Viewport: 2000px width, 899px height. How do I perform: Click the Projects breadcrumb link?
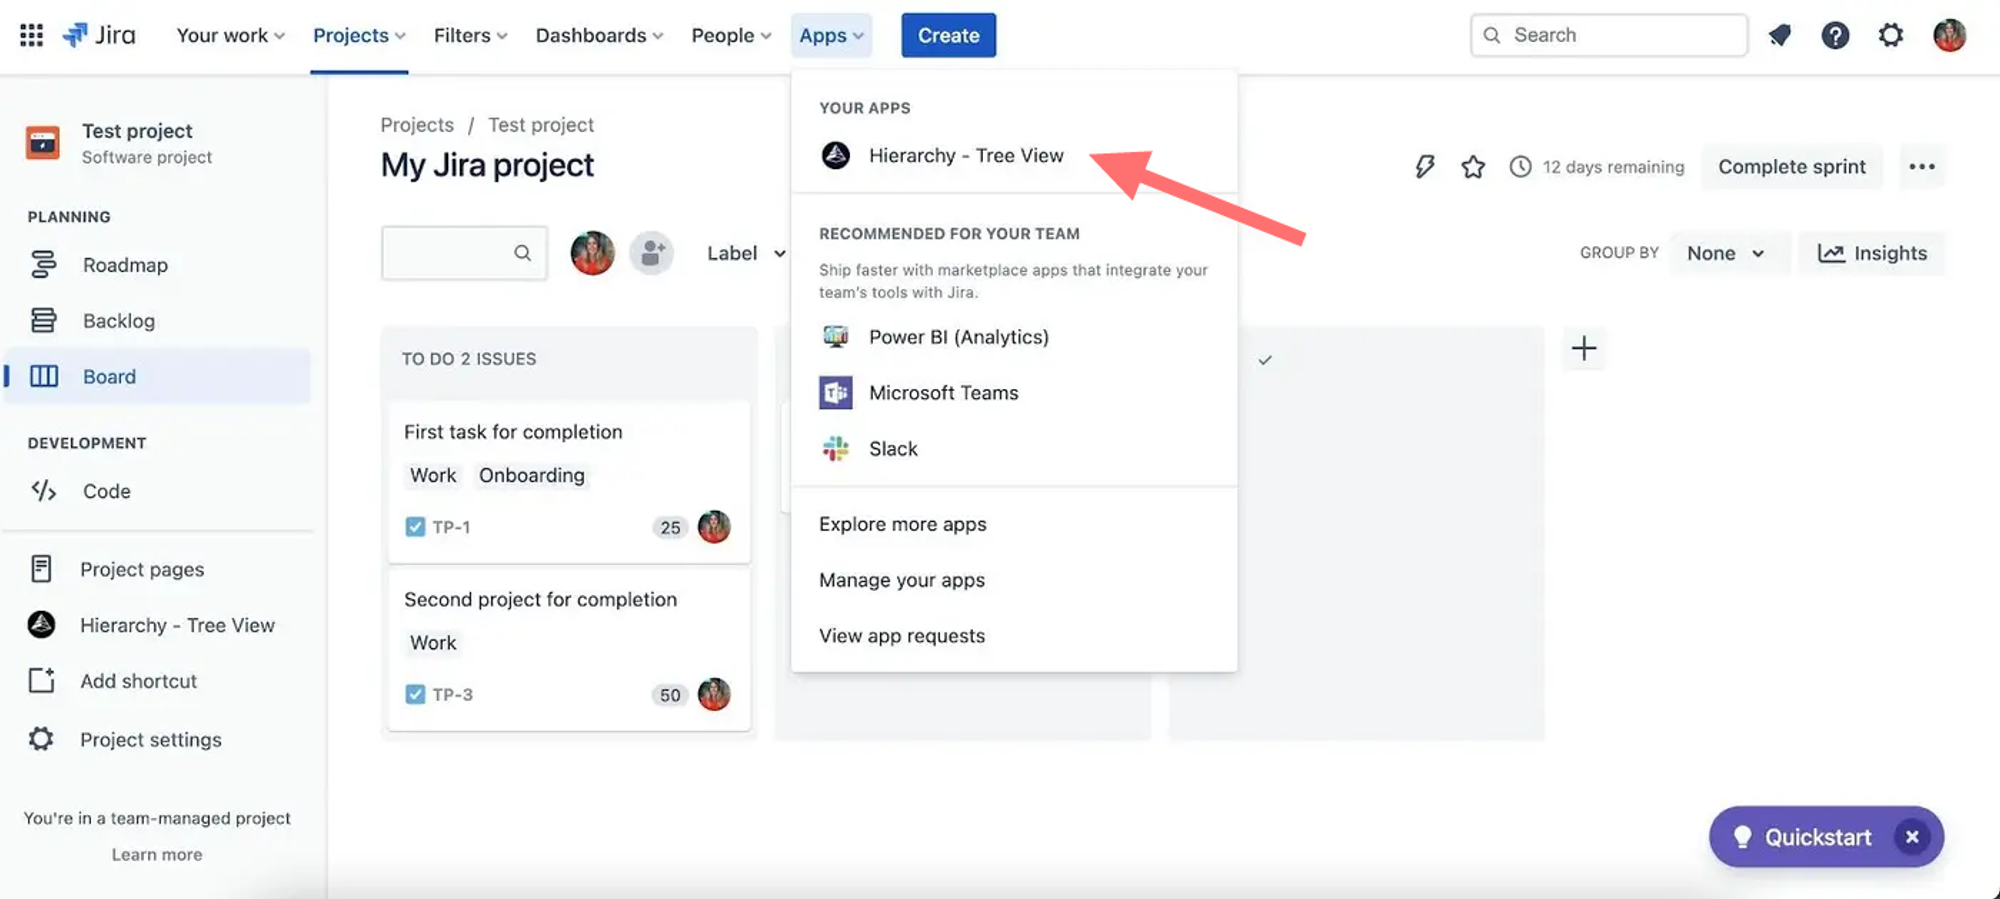pyautogui.click(x=417, y=125)
